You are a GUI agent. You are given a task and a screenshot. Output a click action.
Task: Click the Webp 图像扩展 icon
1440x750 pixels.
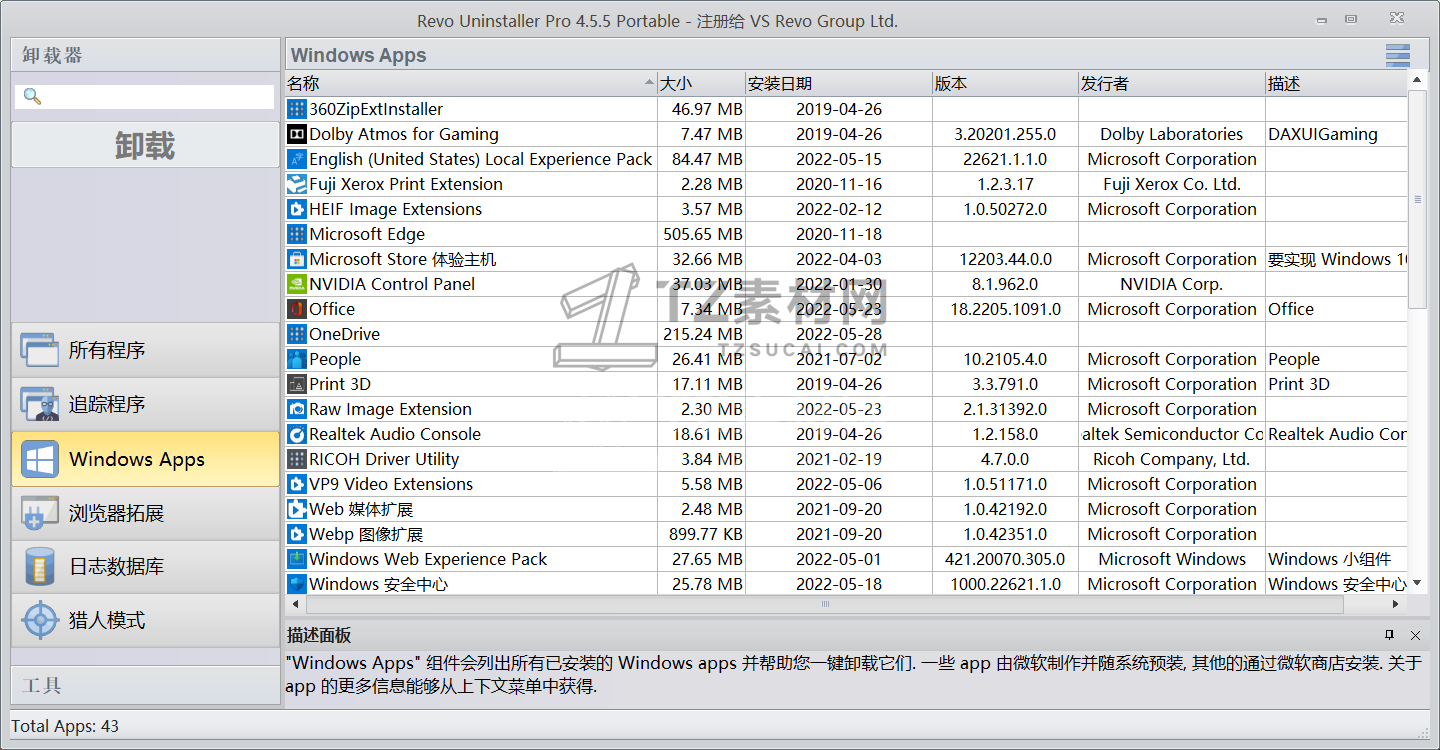coord(296,534)
